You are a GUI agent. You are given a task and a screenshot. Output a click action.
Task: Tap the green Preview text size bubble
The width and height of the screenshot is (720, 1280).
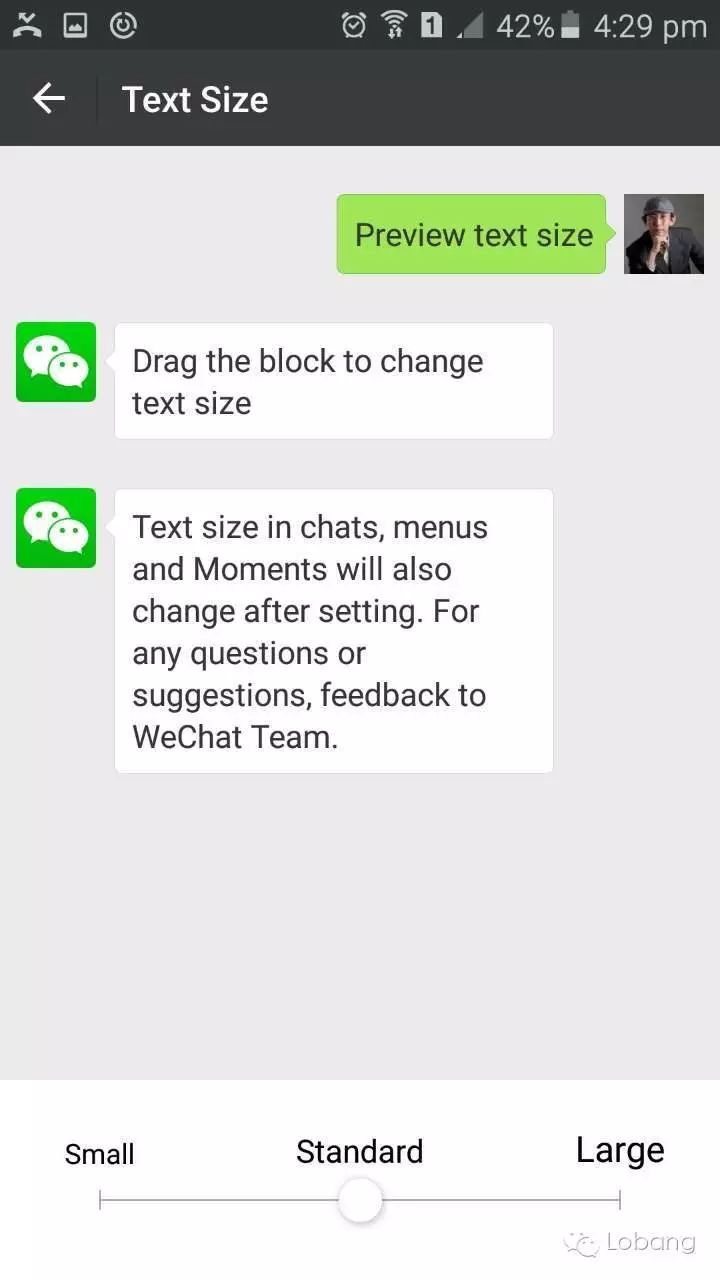coord(472,234)
